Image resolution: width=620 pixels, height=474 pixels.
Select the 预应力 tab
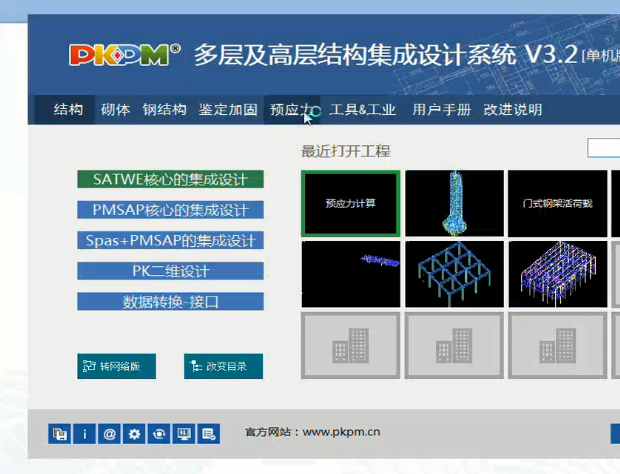coord(292,110)
